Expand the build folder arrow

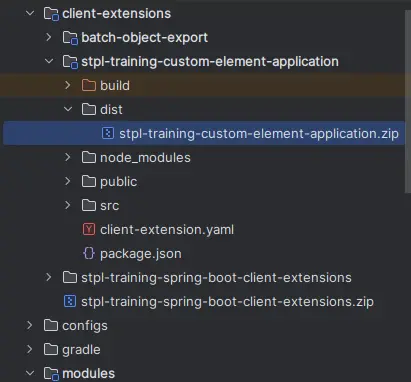(x=68, y=85)
